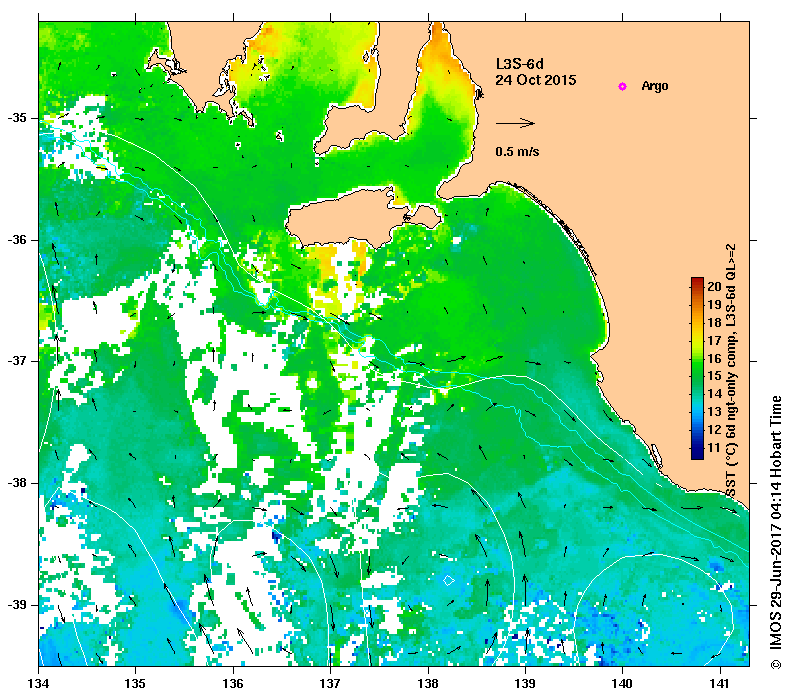Click the latitude label -37
Screen dimensions: 791x700
(x=17, y=361)
